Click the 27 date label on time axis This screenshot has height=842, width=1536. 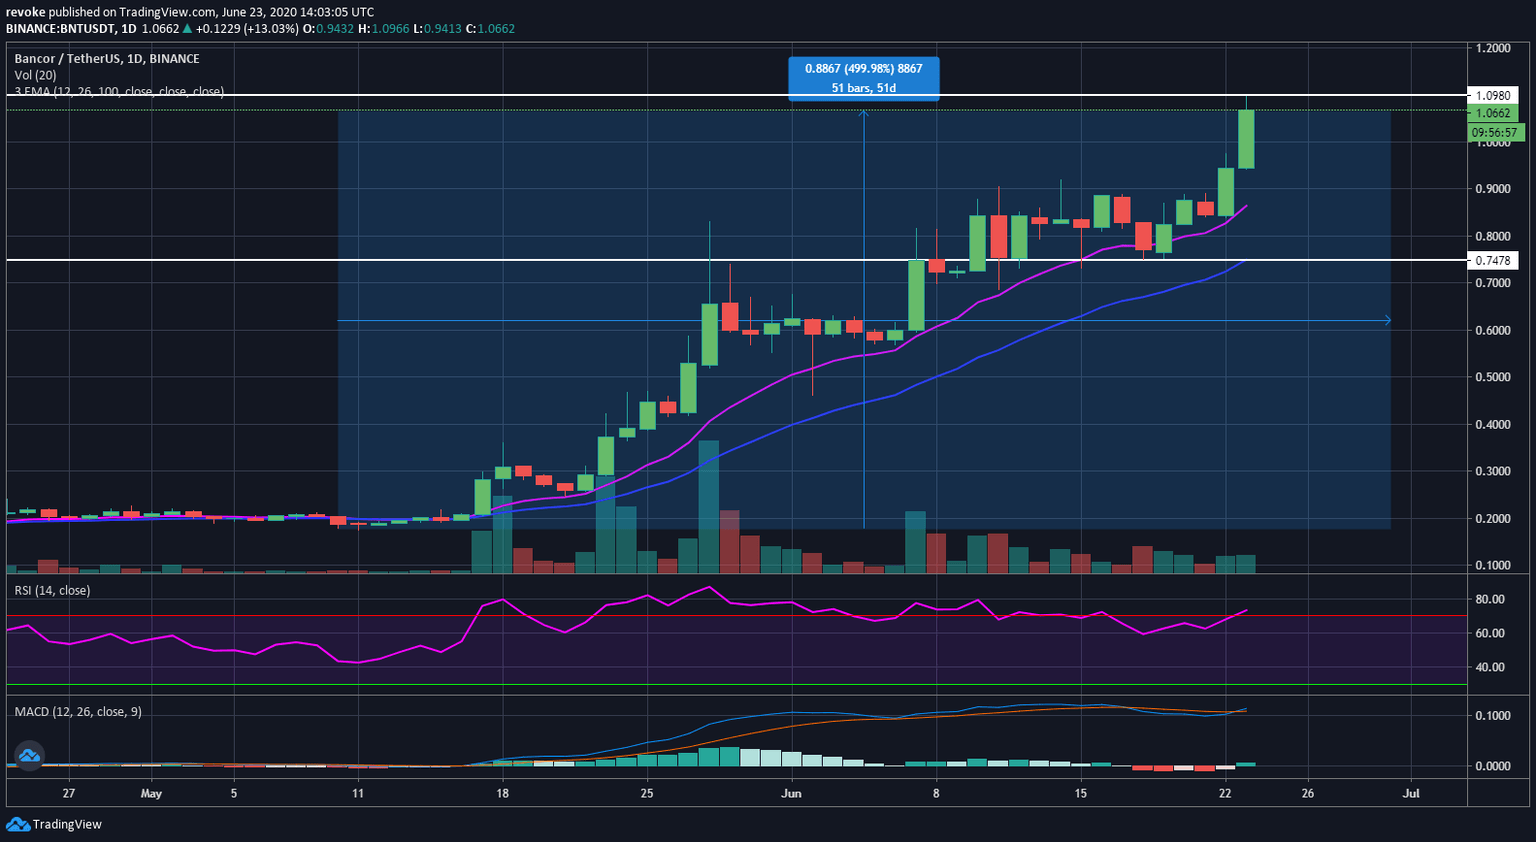point(68,794)
